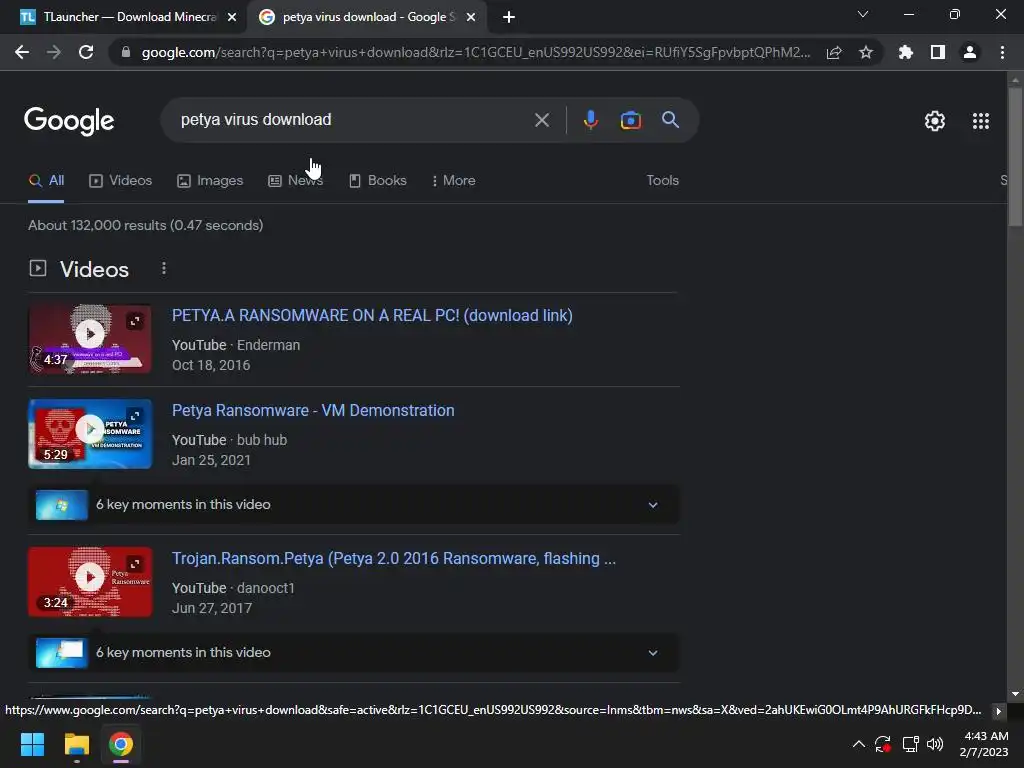This screenshot has height=768, width=1024.
Task: Open a new browser tab
Action: 509,17
